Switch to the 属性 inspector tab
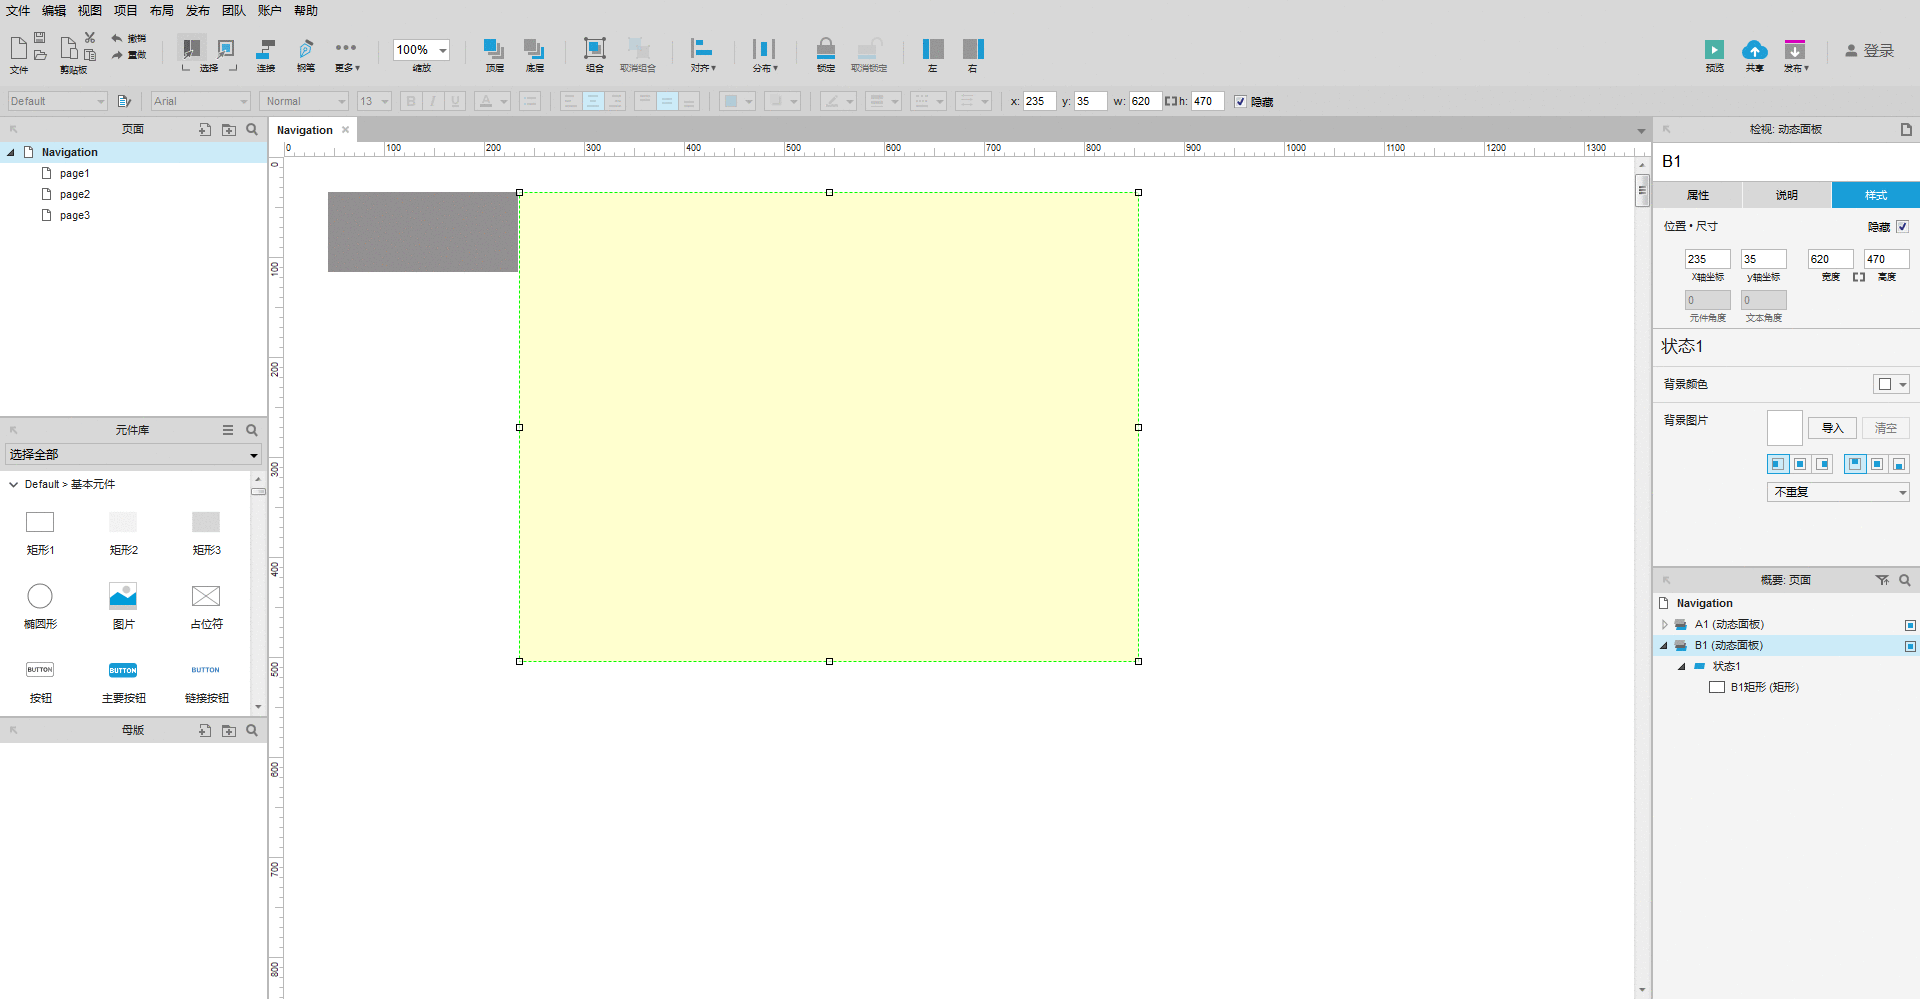Screen dimensions: 1920x999 pos(1698,195)
